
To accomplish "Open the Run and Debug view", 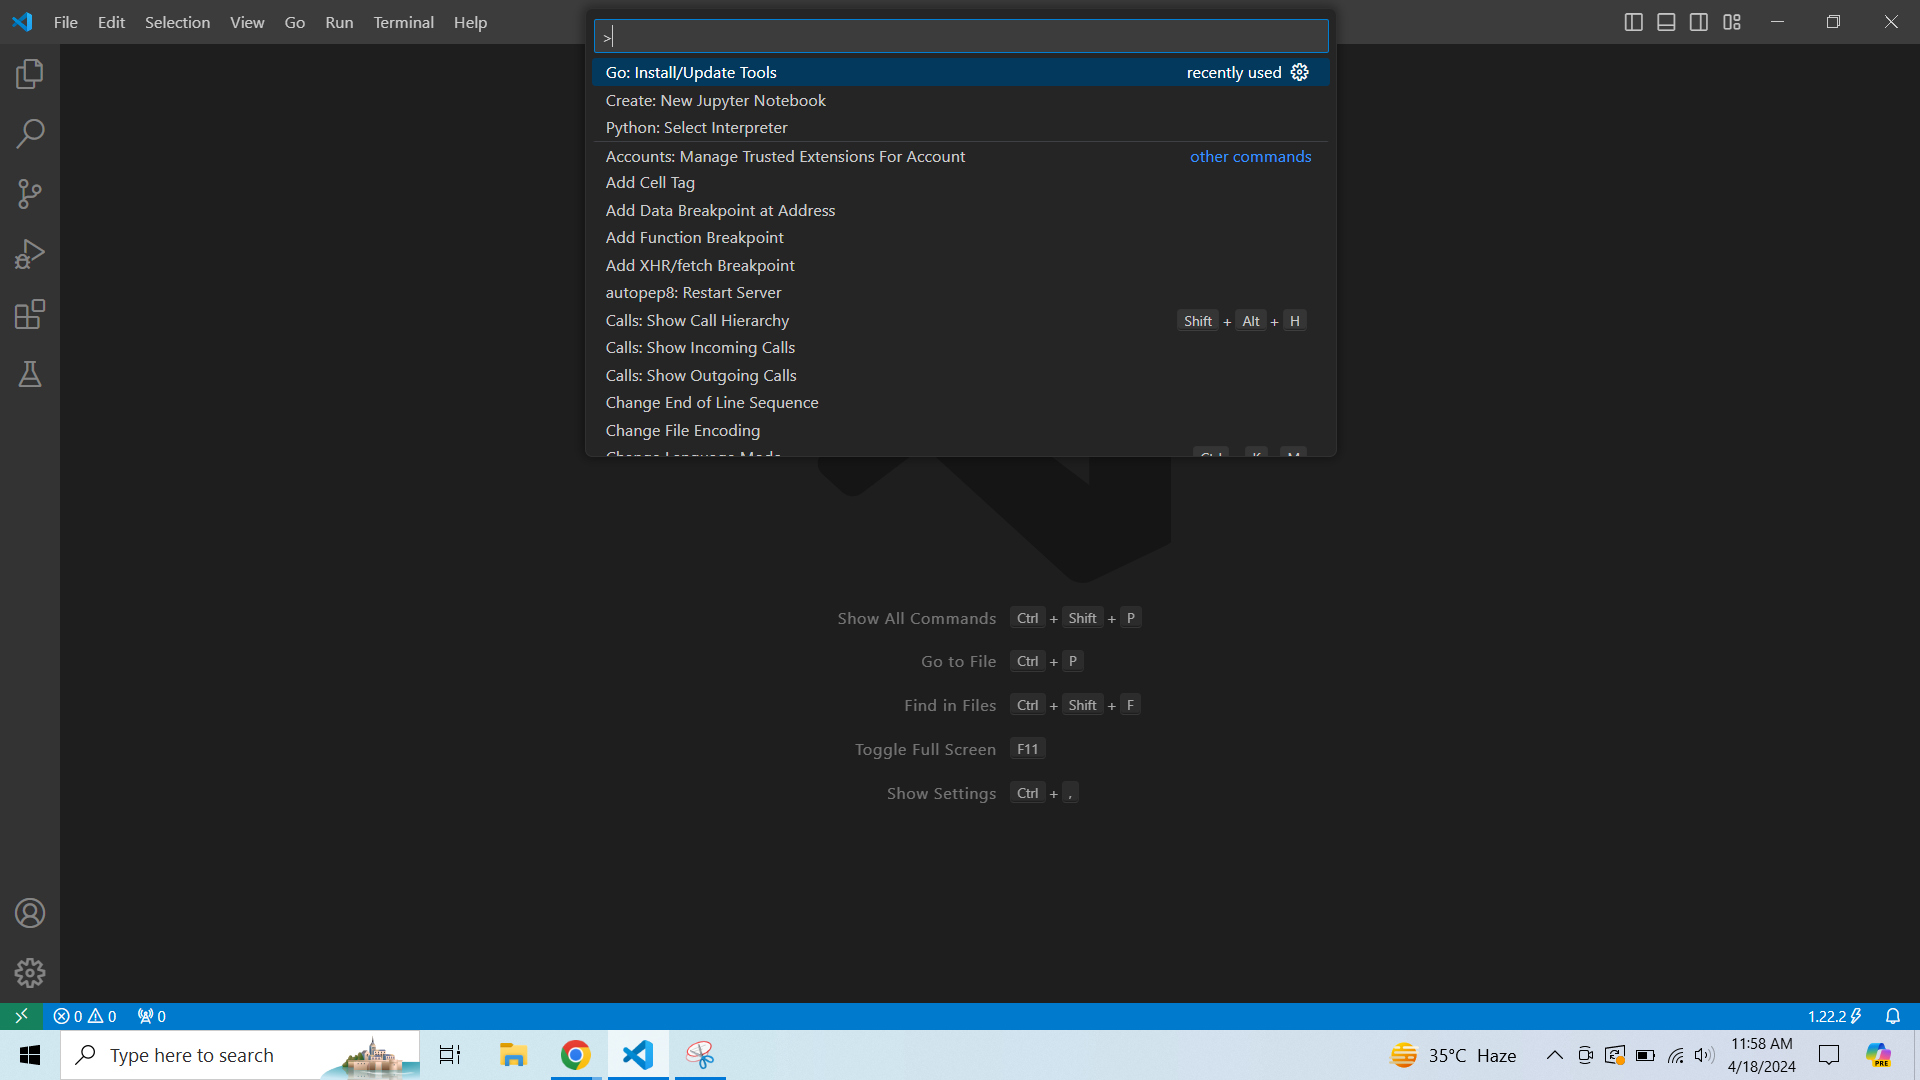I will point(30,254).
